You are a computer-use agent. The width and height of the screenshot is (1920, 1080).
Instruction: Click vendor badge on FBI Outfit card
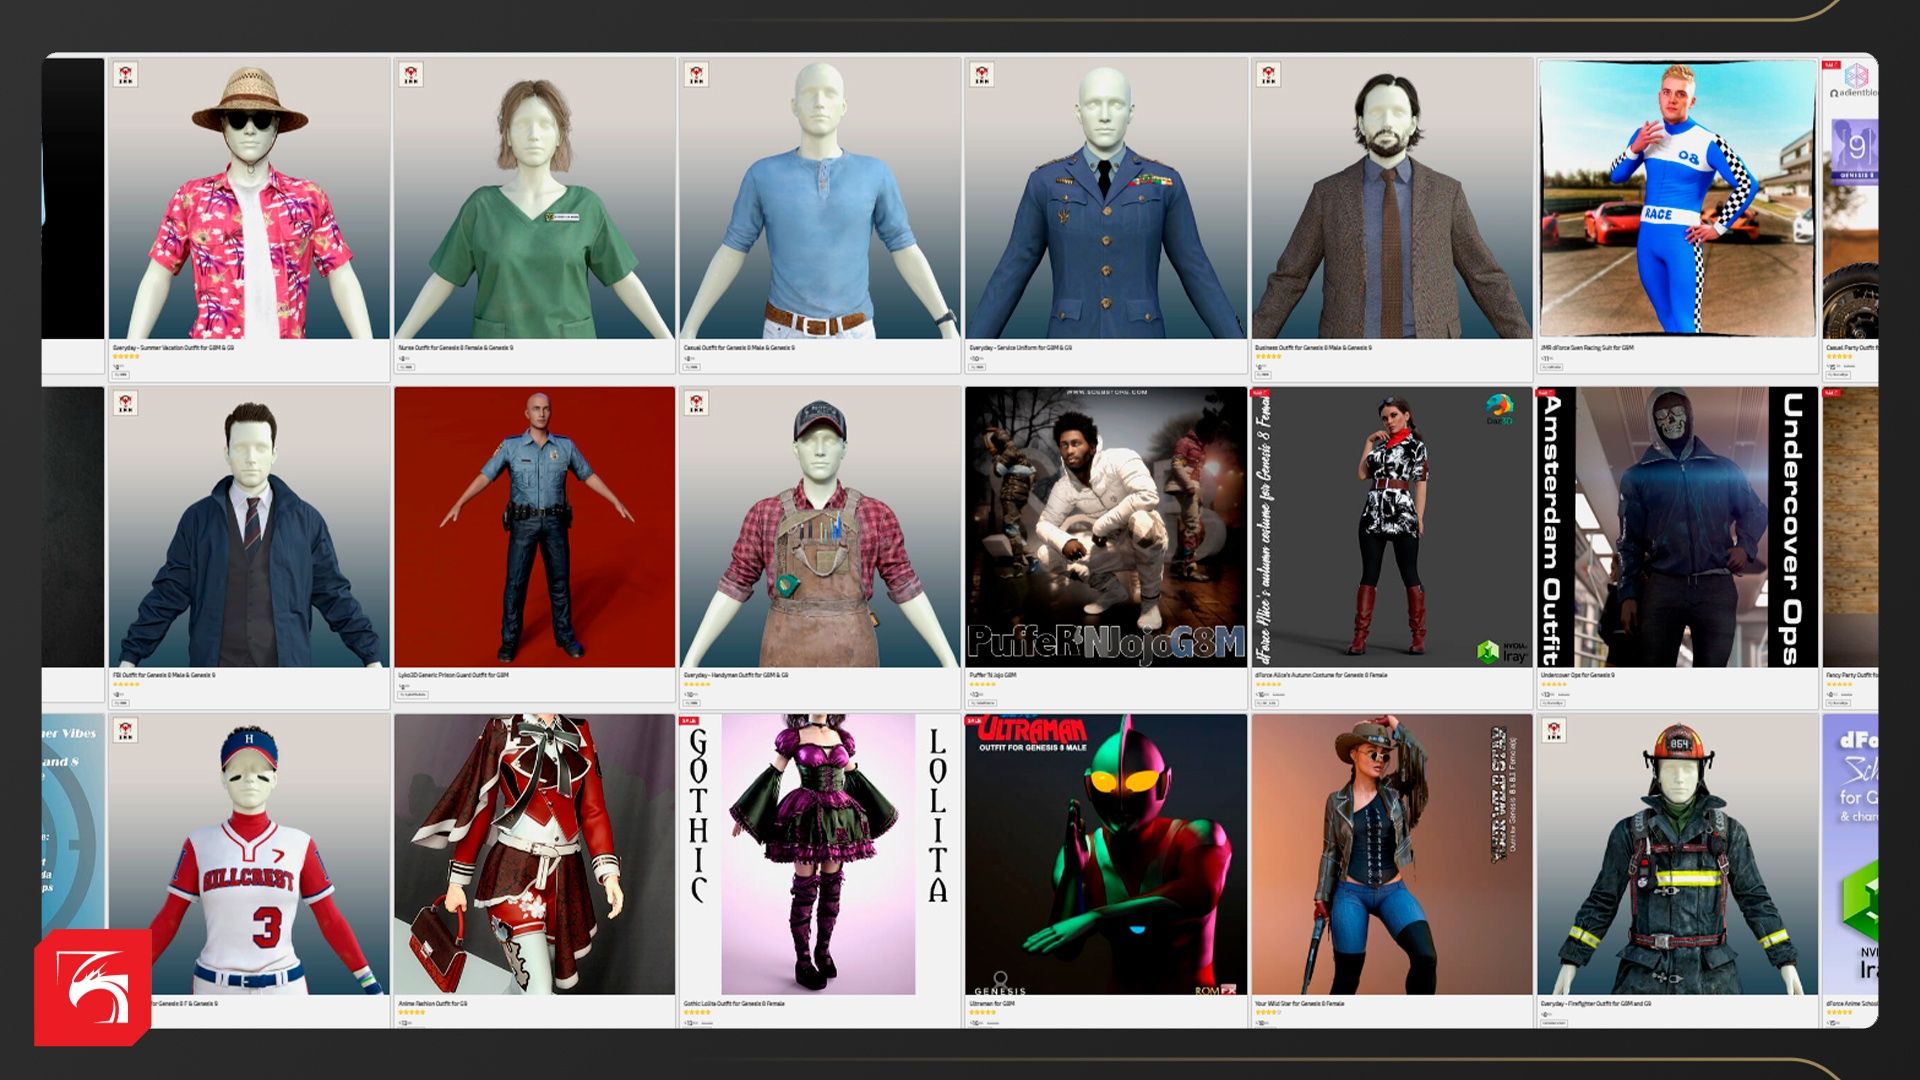125,402
